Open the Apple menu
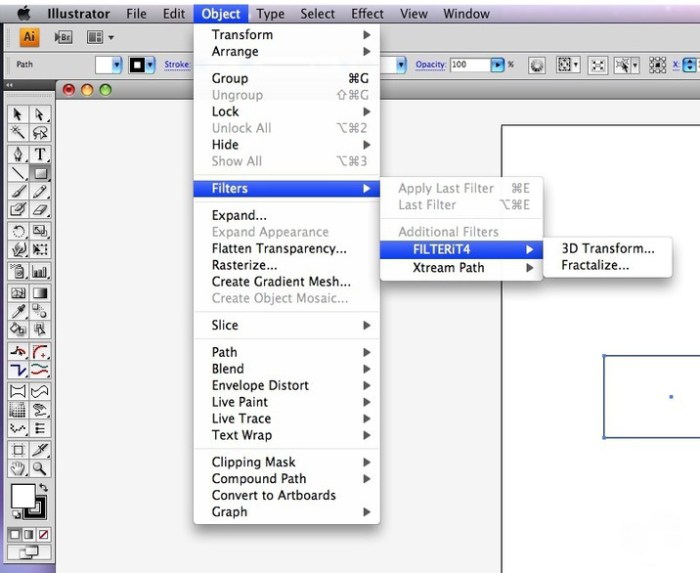 tap(24, 14)
